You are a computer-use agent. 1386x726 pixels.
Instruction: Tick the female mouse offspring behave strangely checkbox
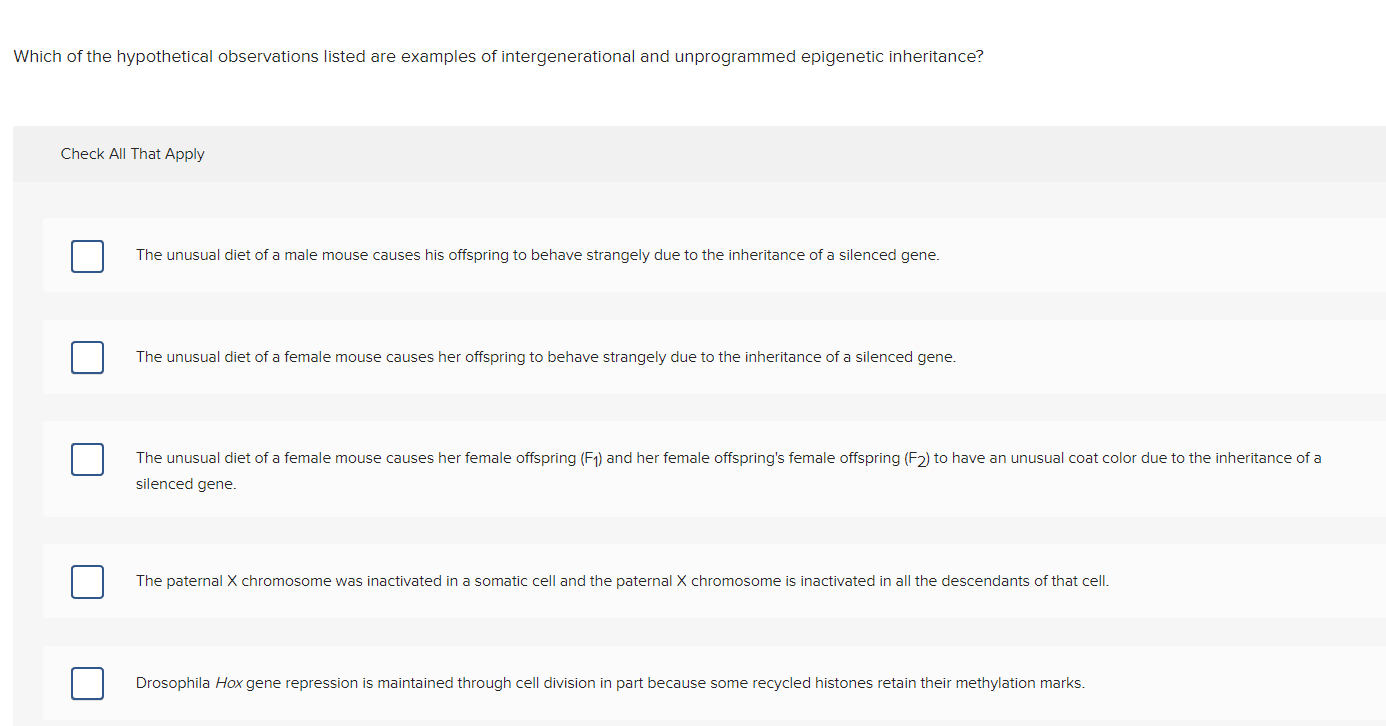pyautogui.click(x=87, y=357)
